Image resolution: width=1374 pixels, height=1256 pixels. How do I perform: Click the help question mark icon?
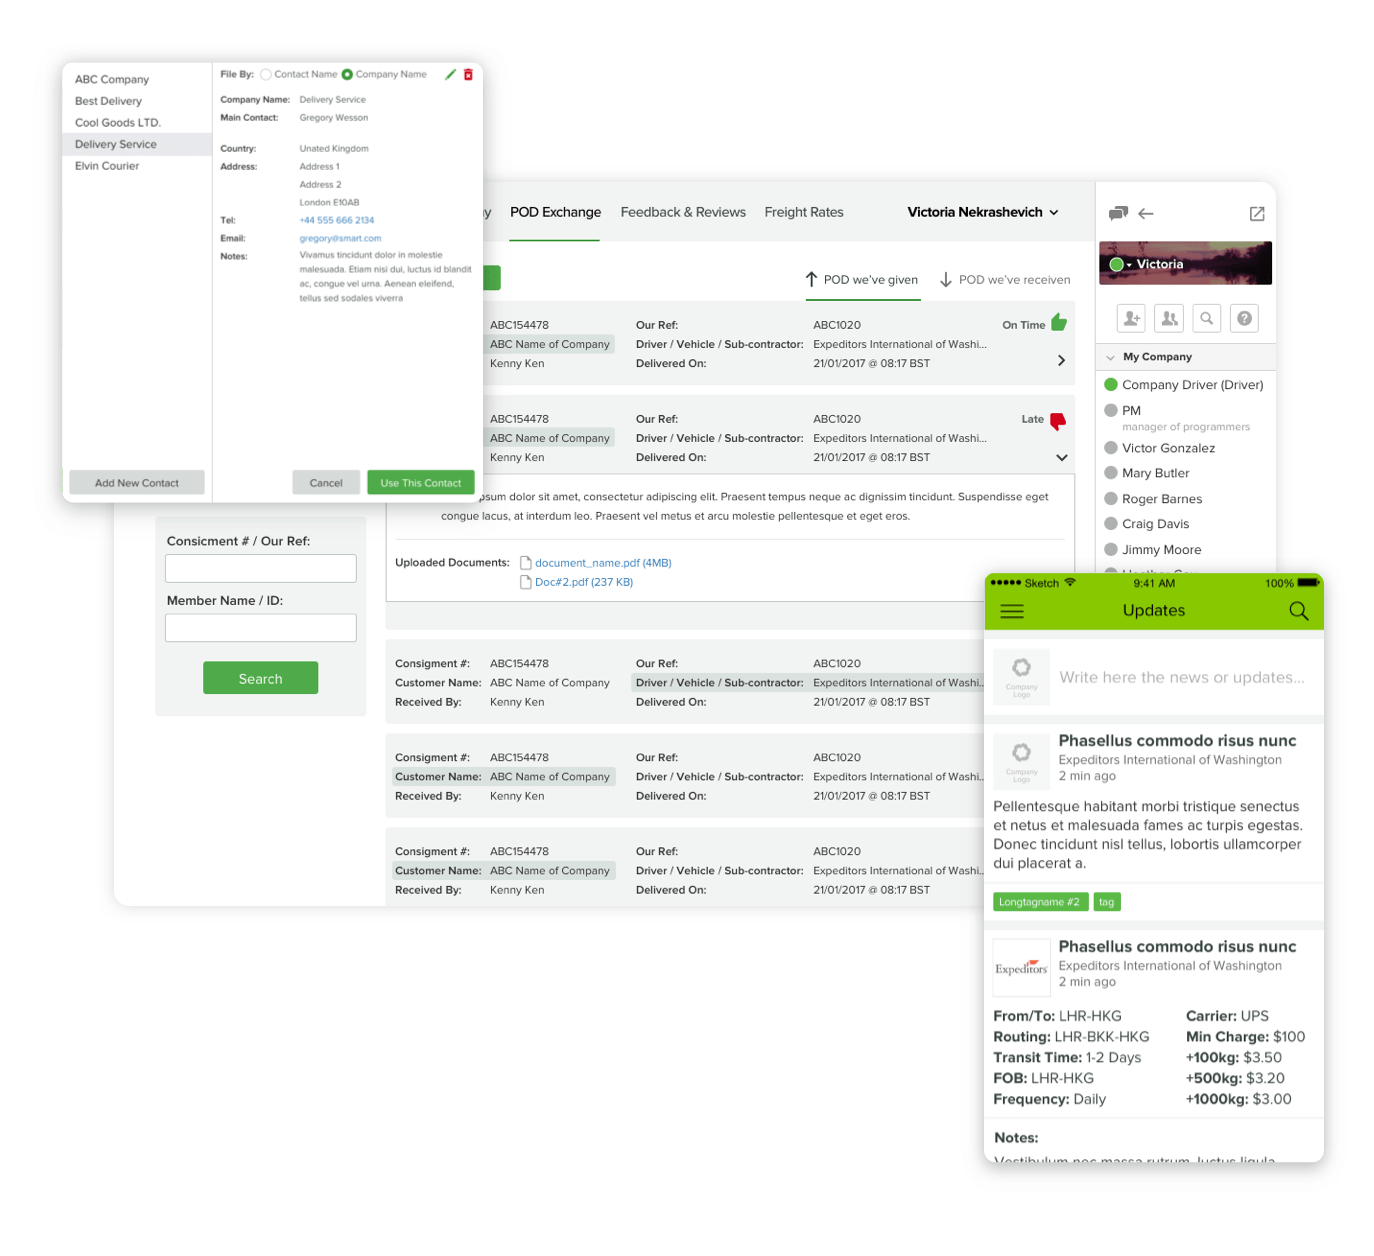pos(1244,318)
